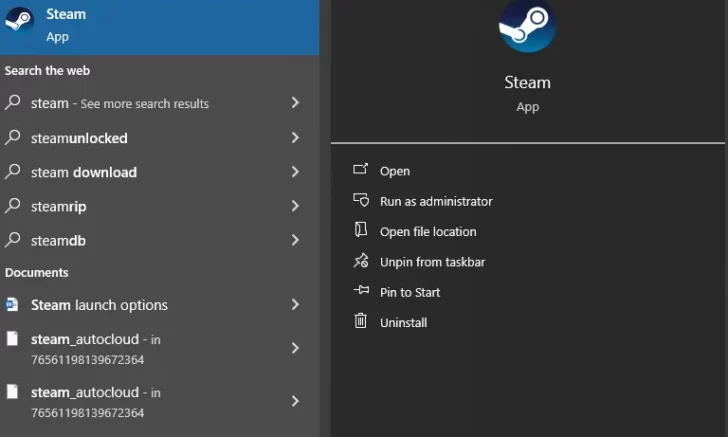Click the Pin to Start pin icon
This screenshot has height=437, width=728.
[x=361, y=290]
